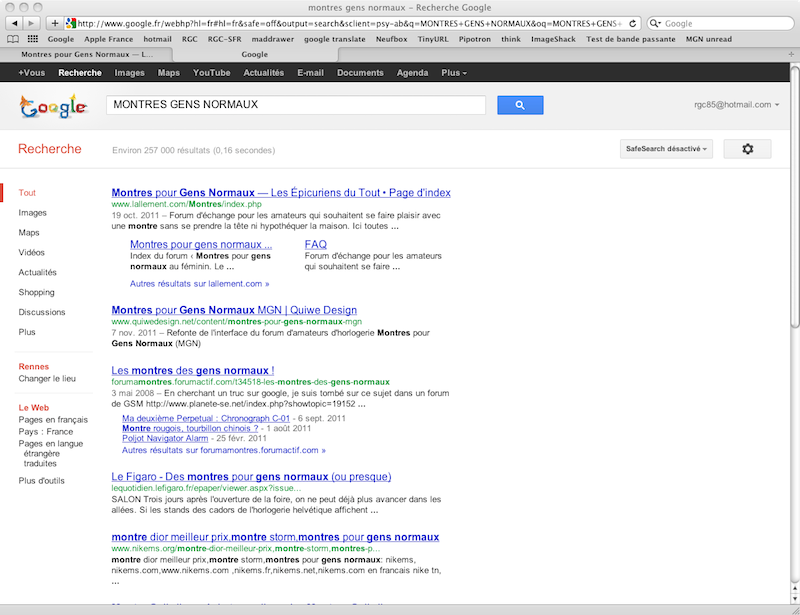Viewport: 800px width, 615px height.
Task: Reload the page with the refresh icon
Action: pos(633,23)
